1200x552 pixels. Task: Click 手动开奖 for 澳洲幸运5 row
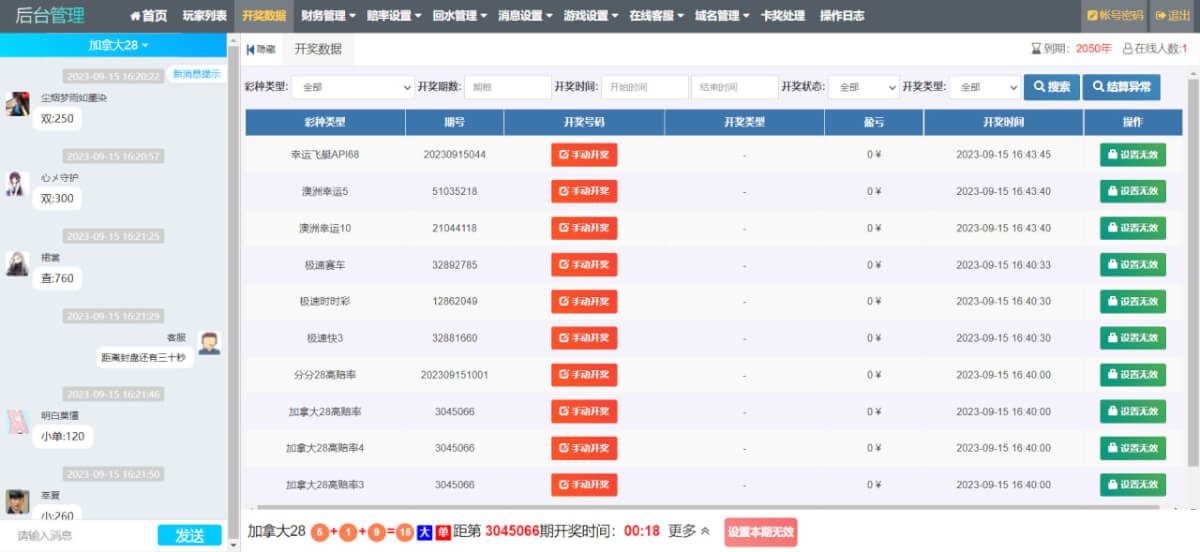click(584, 191)
